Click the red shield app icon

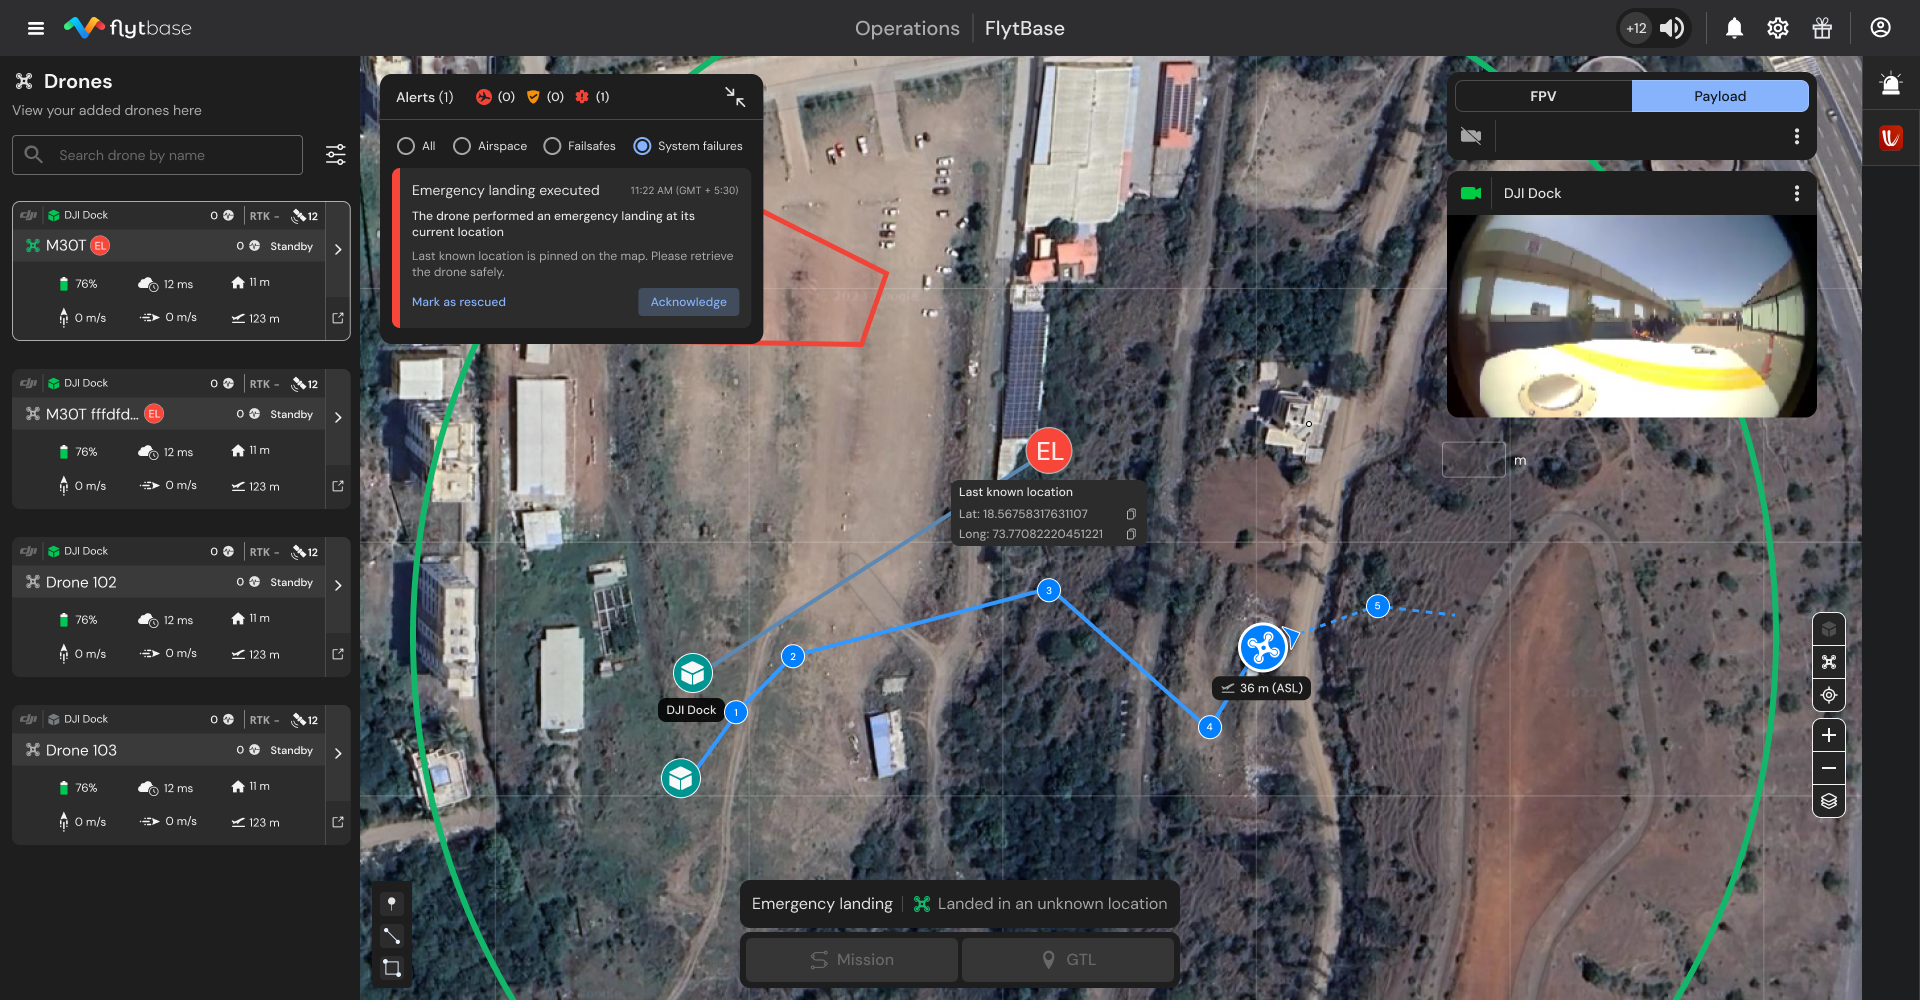coord(1890,138)
